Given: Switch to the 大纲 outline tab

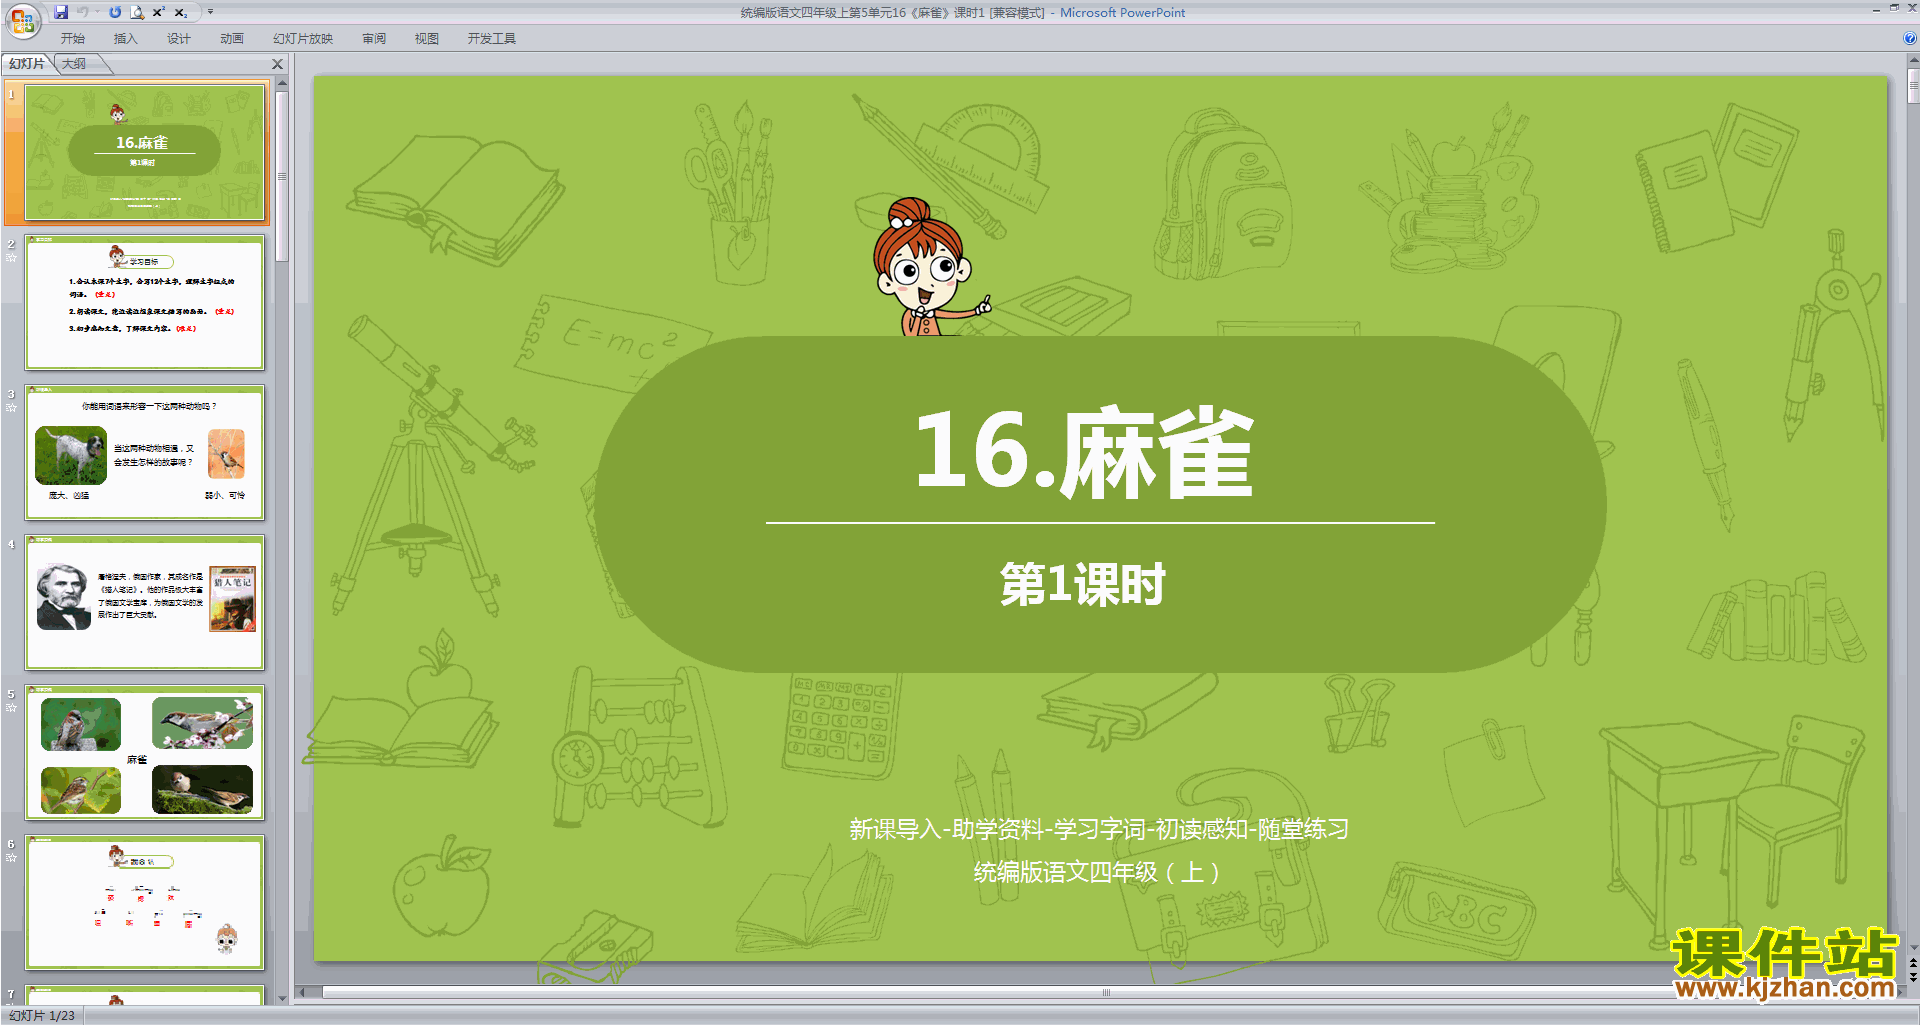Looking at the screenshot, I should click(75, 64).
